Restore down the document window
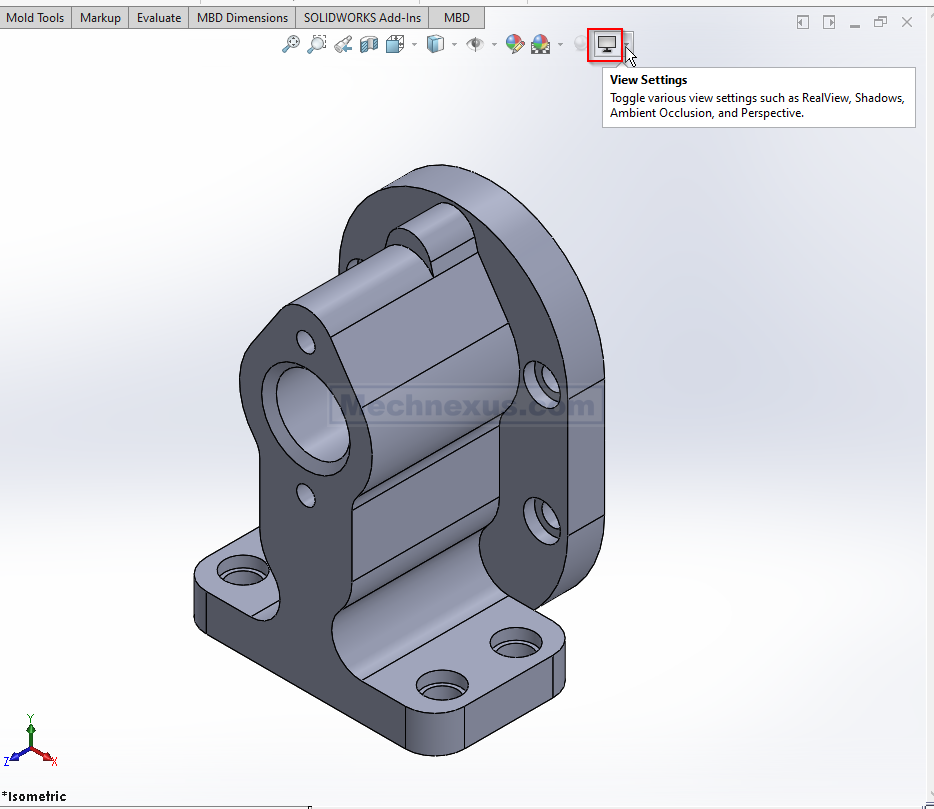934x809 pixels. [x=880, y=22]
